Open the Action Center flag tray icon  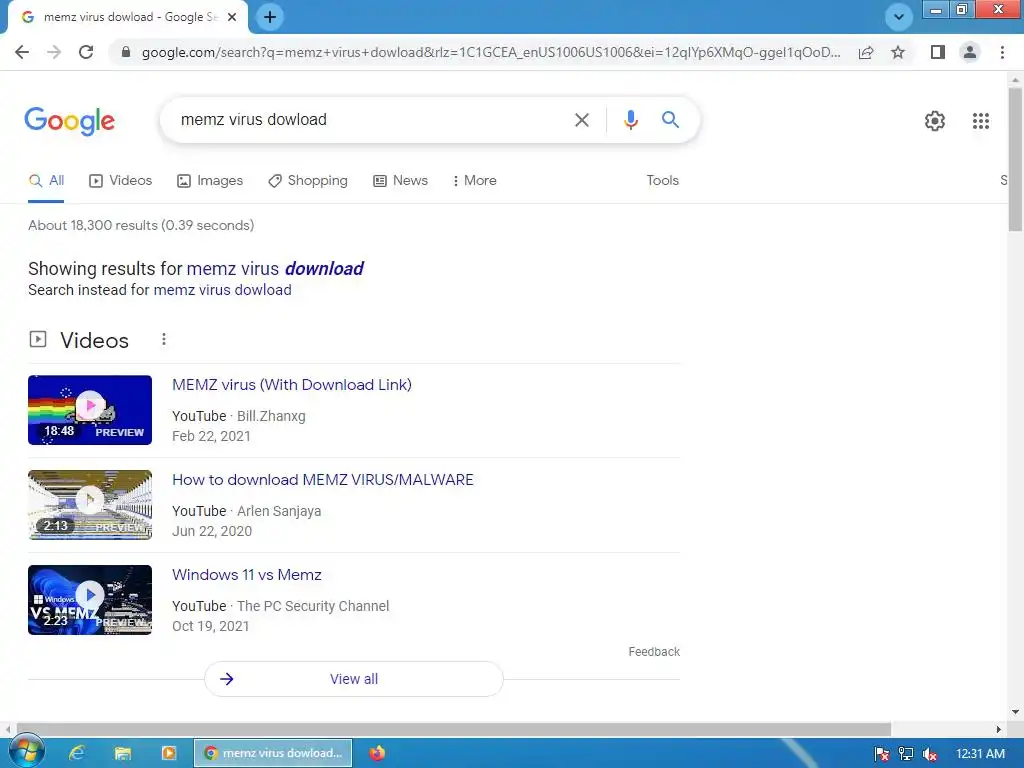tap(882, 754)
